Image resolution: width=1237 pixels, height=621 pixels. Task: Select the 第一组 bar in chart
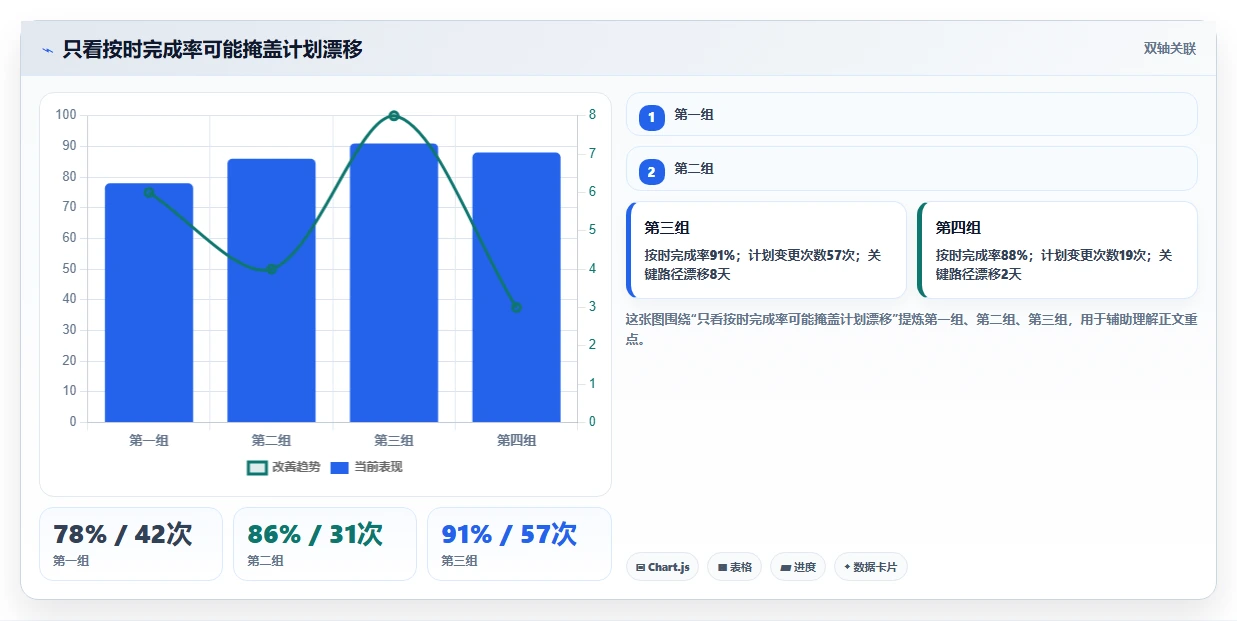point(149,302)
